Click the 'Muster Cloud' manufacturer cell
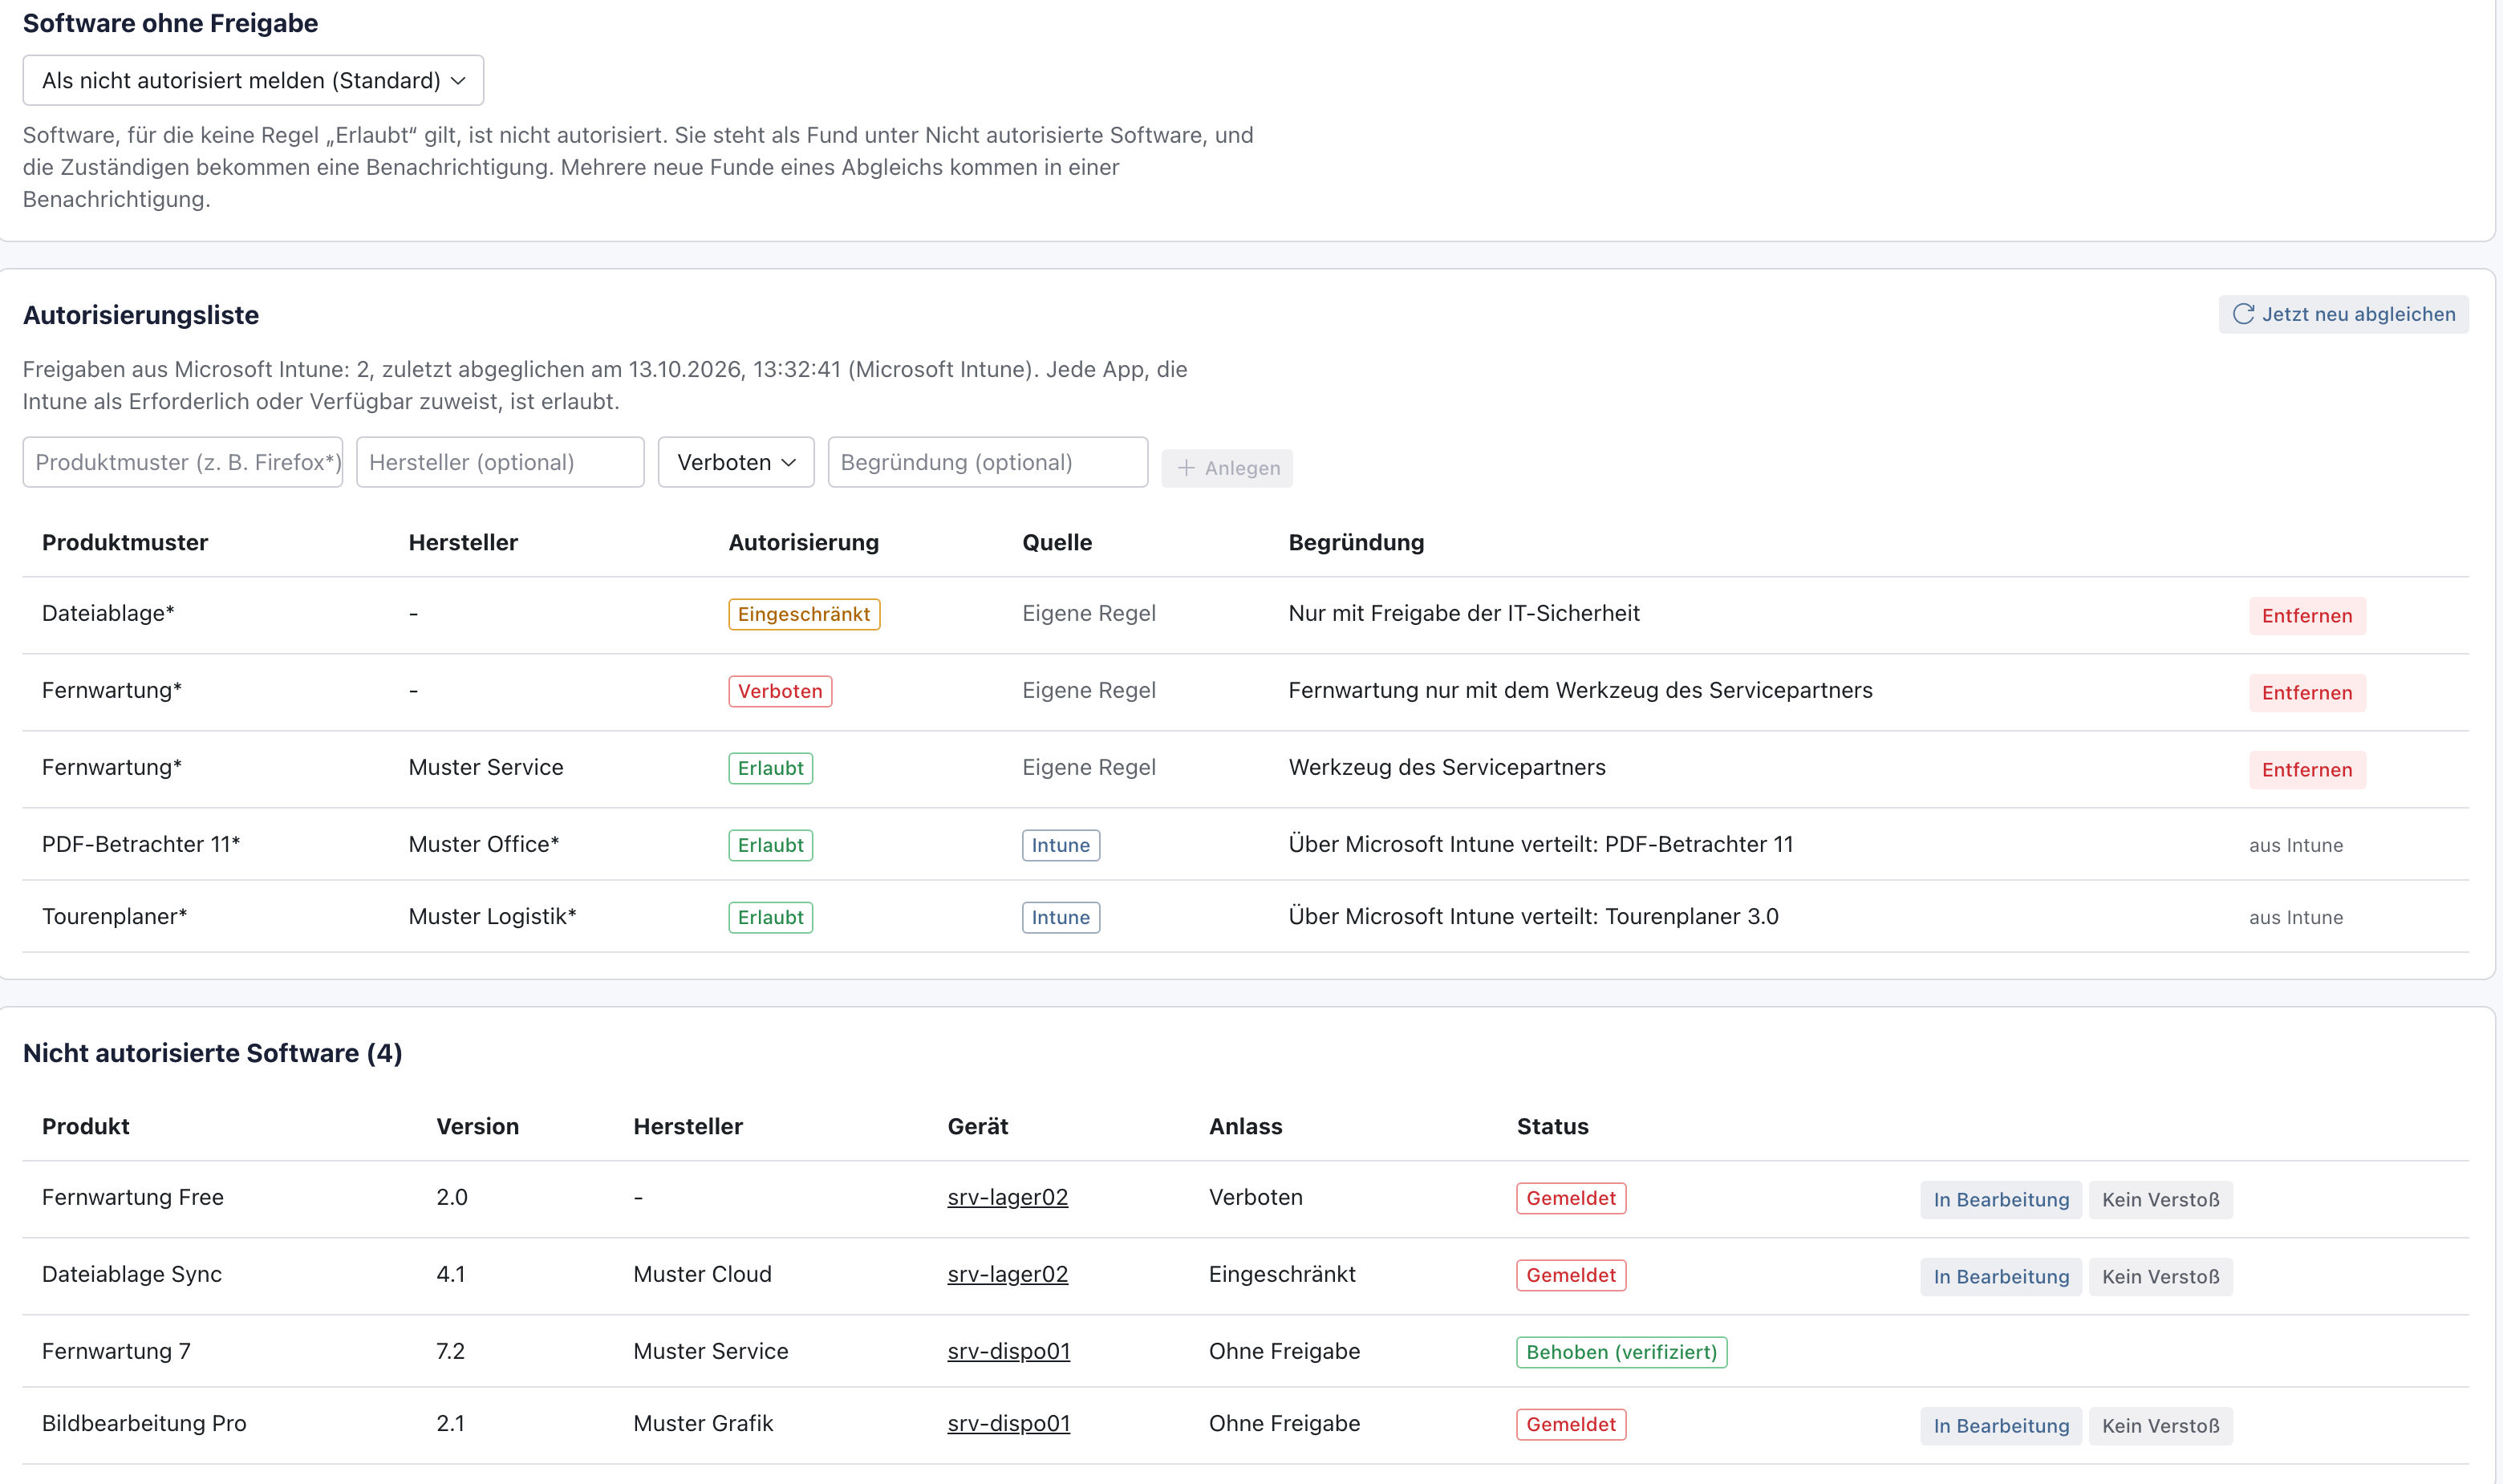2503x1484 pixels. tap(702, 1274)
